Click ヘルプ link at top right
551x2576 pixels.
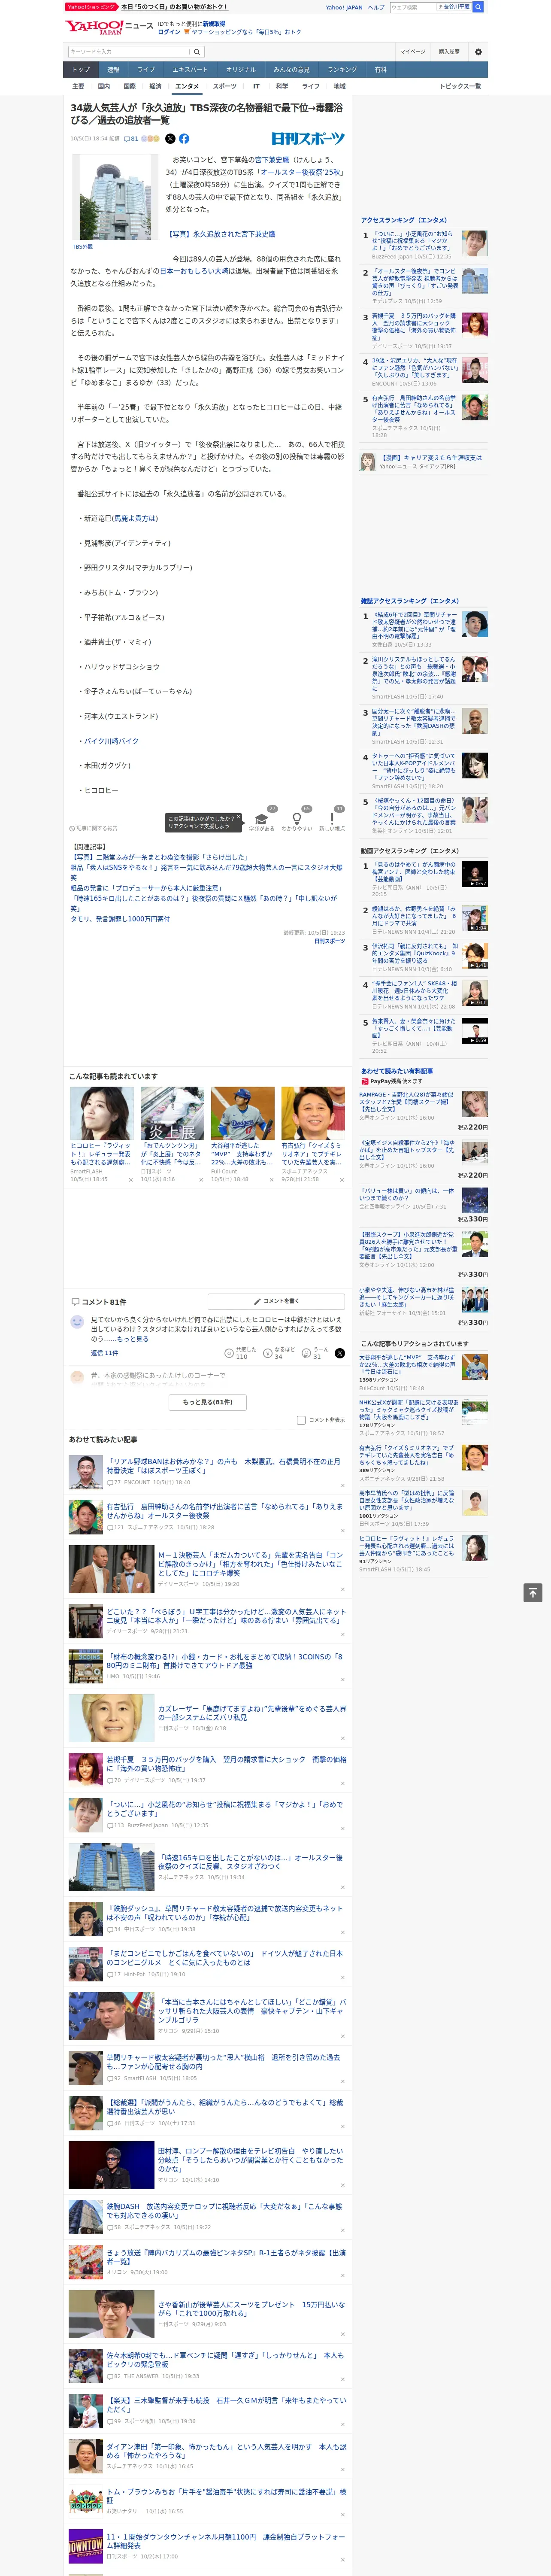376,7
